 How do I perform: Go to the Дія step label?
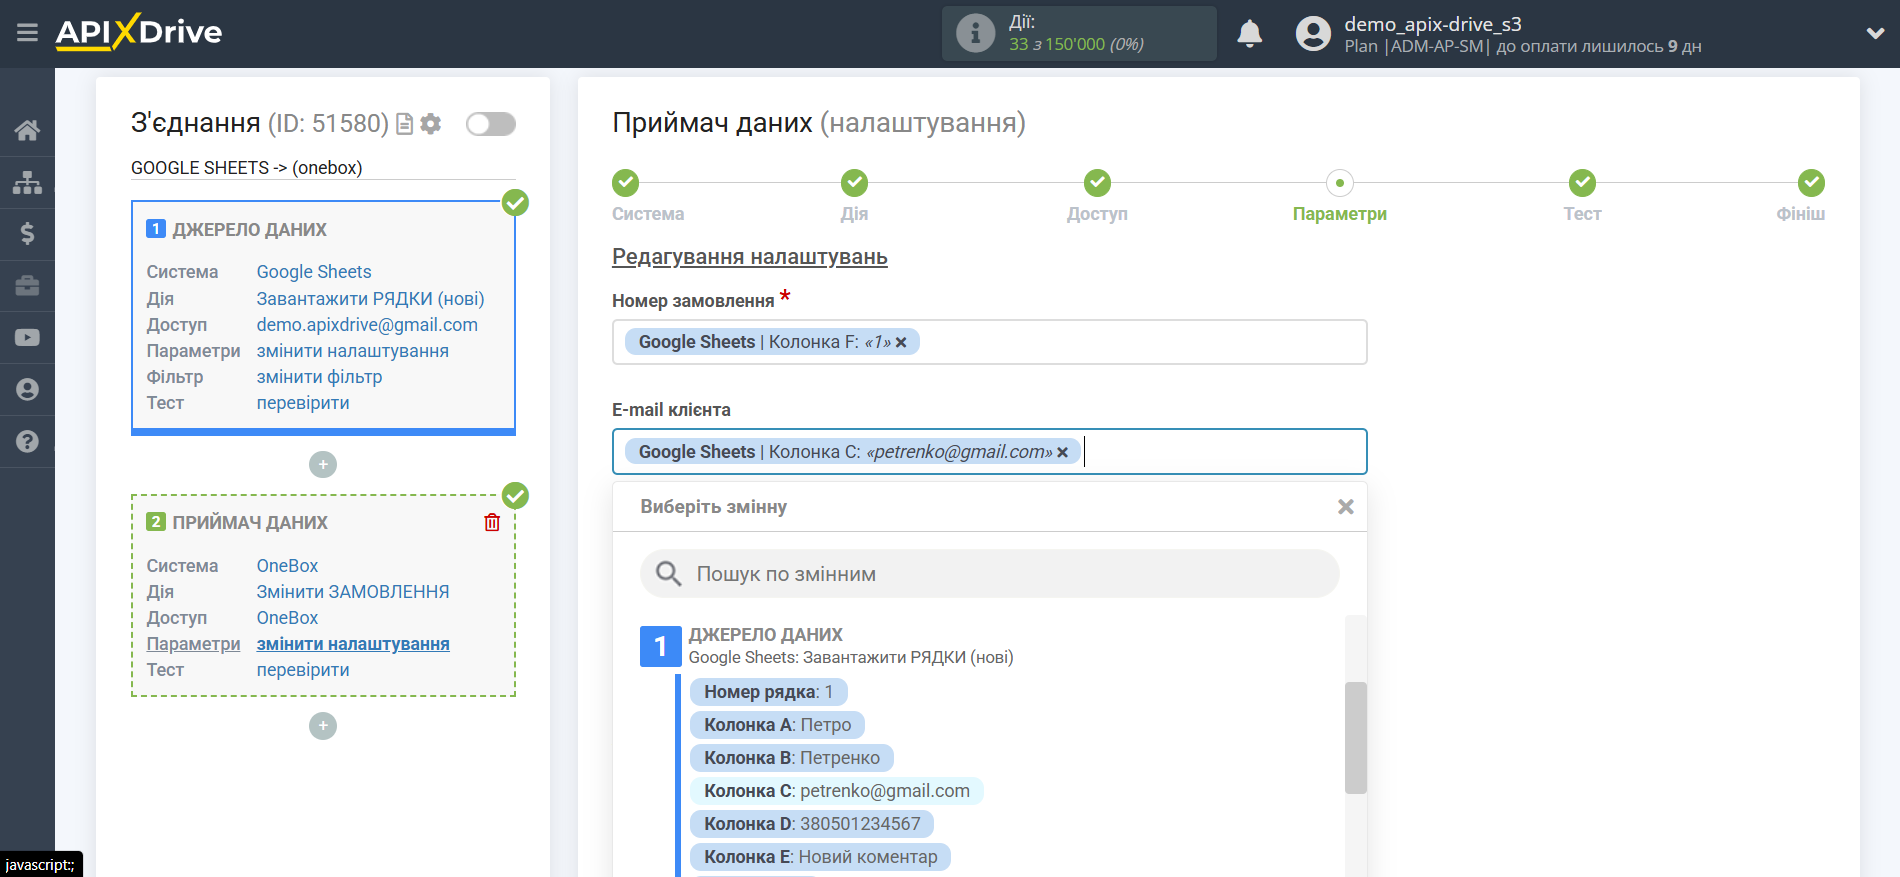click(x=854, y=214)
